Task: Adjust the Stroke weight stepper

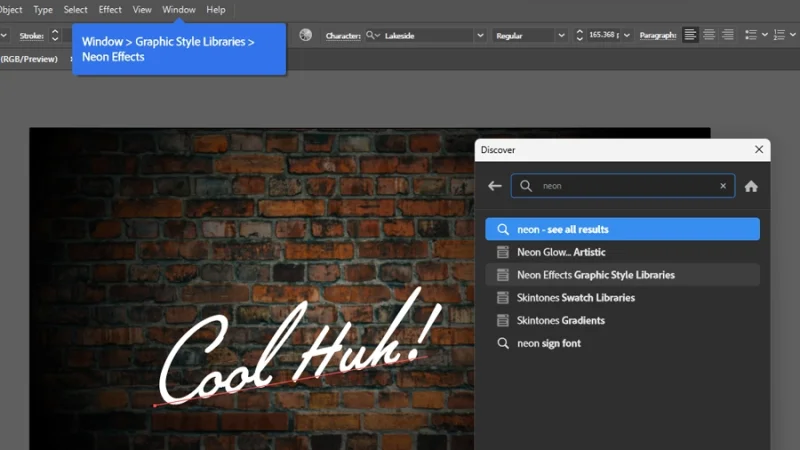Action: (55, 35)
